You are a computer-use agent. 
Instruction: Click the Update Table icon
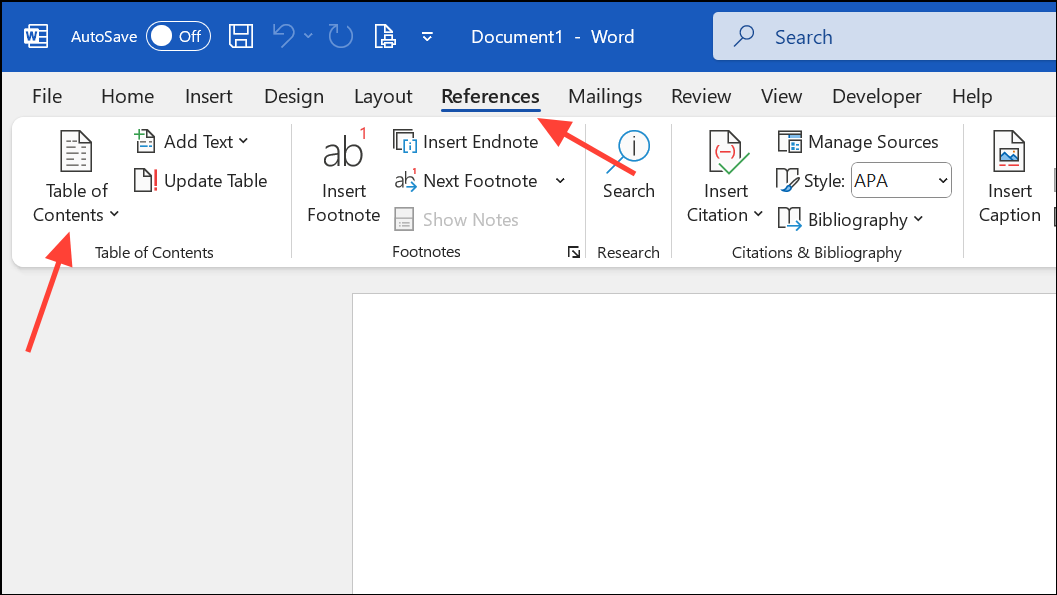click(x=146, y=181)
